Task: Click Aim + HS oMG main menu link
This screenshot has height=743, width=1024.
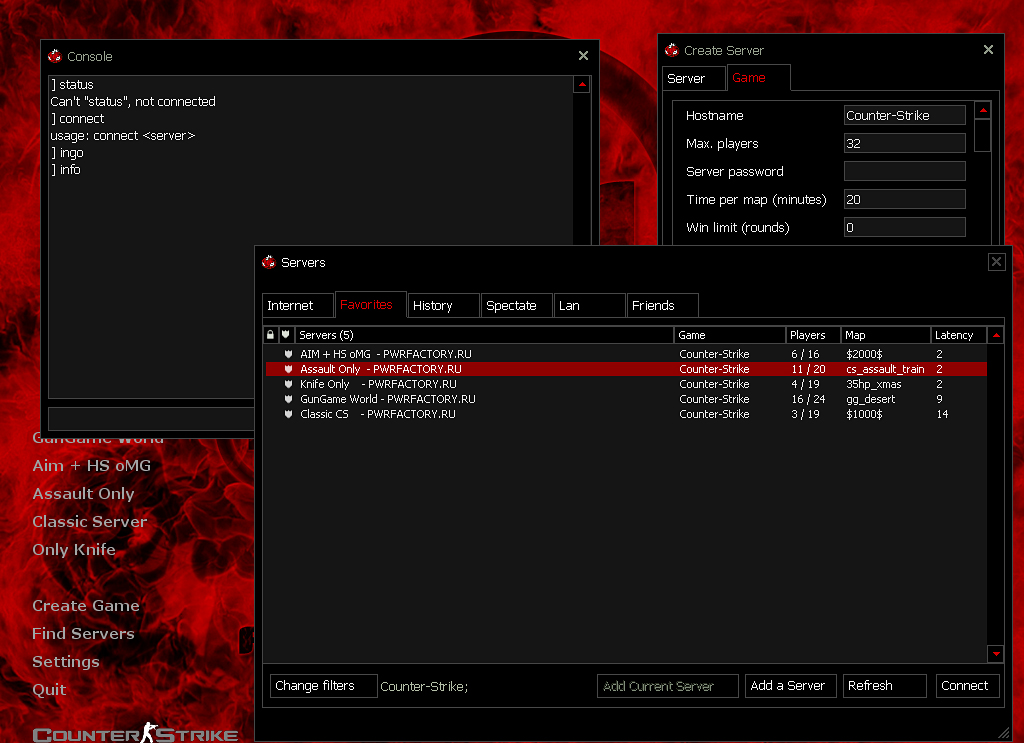Action: pyautogui.click(x=91, y=466)
